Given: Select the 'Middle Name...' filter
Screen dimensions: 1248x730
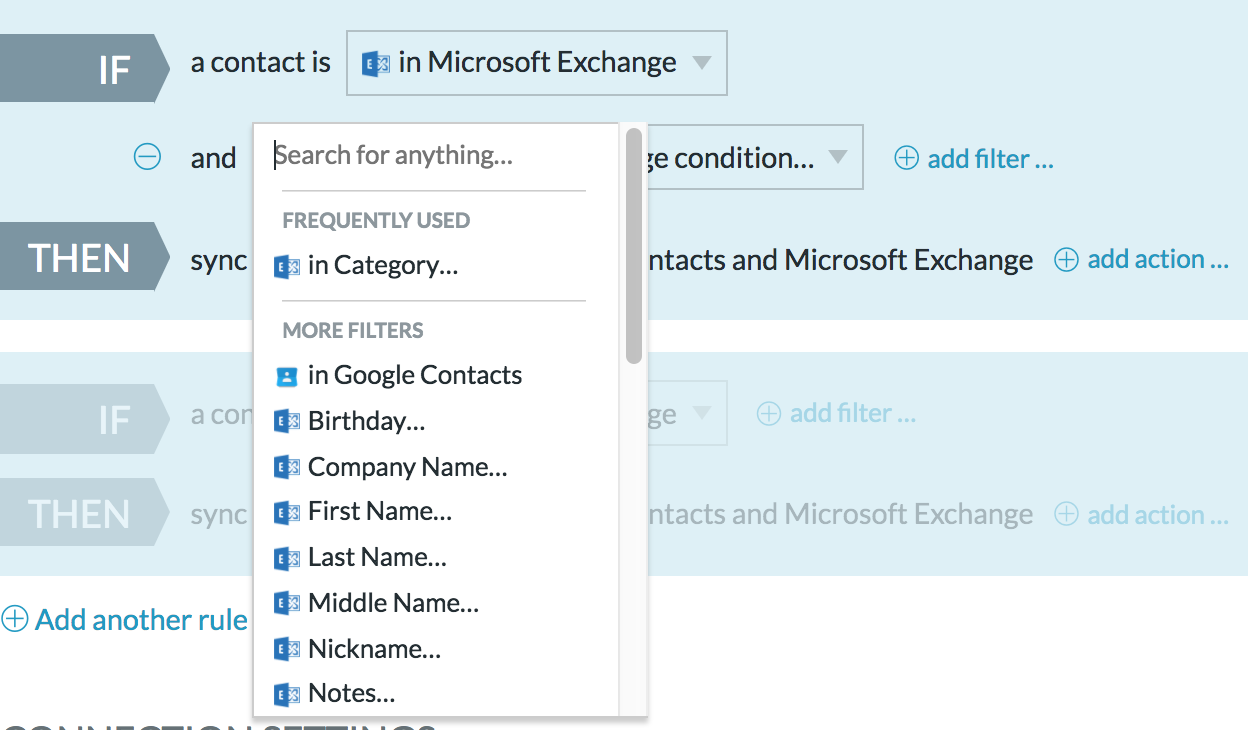Looking at the screenshot, I should pos(394,603).
